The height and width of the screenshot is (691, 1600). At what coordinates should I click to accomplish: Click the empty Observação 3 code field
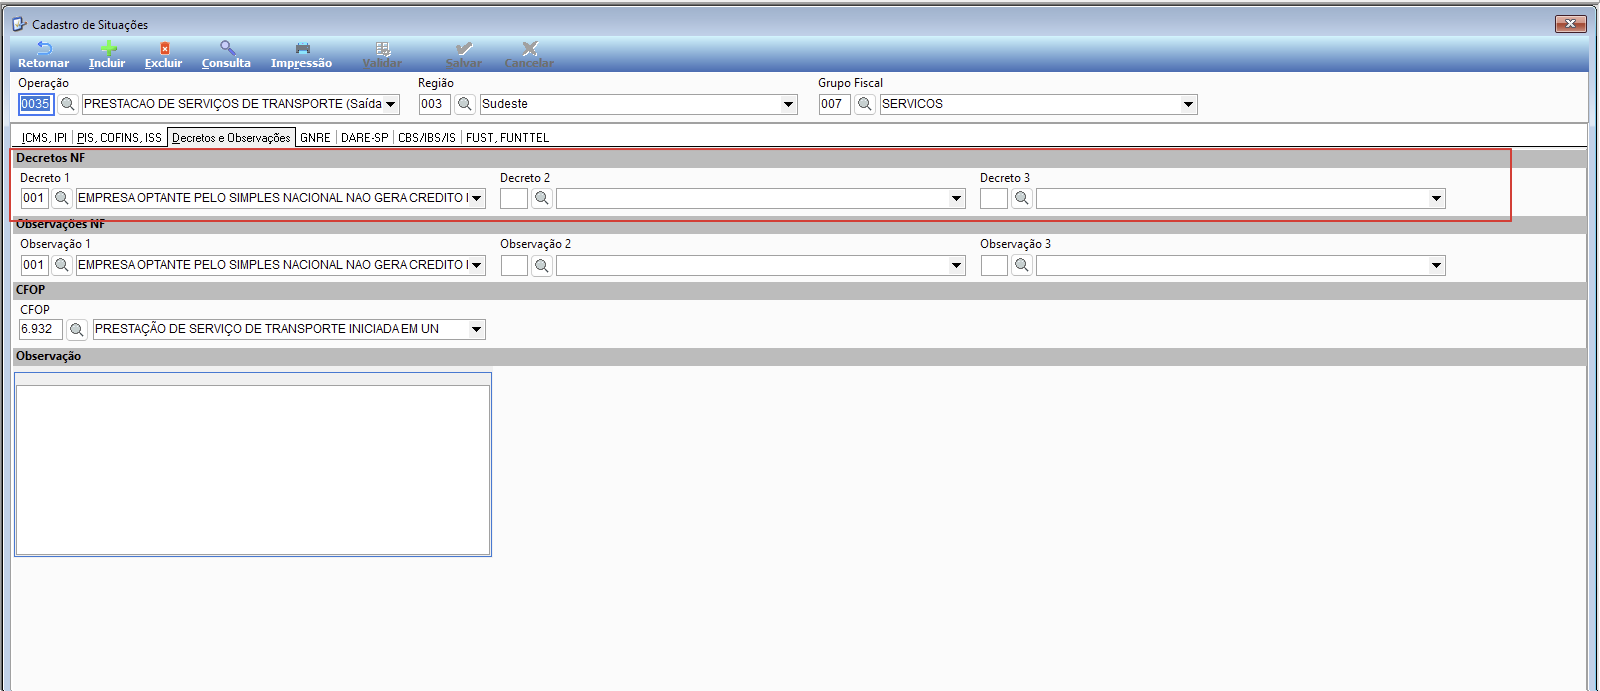(x=994, y=265)
